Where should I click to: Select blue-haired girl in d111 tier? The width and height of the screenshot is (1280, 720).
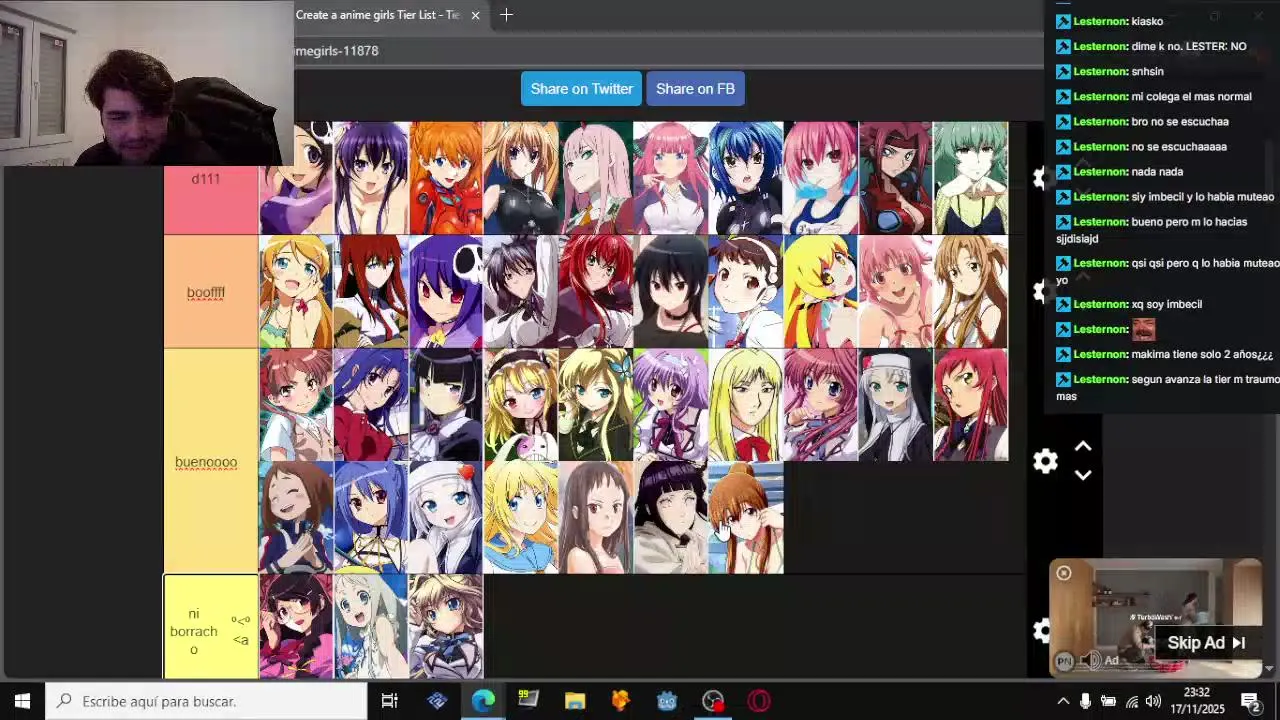746,178
